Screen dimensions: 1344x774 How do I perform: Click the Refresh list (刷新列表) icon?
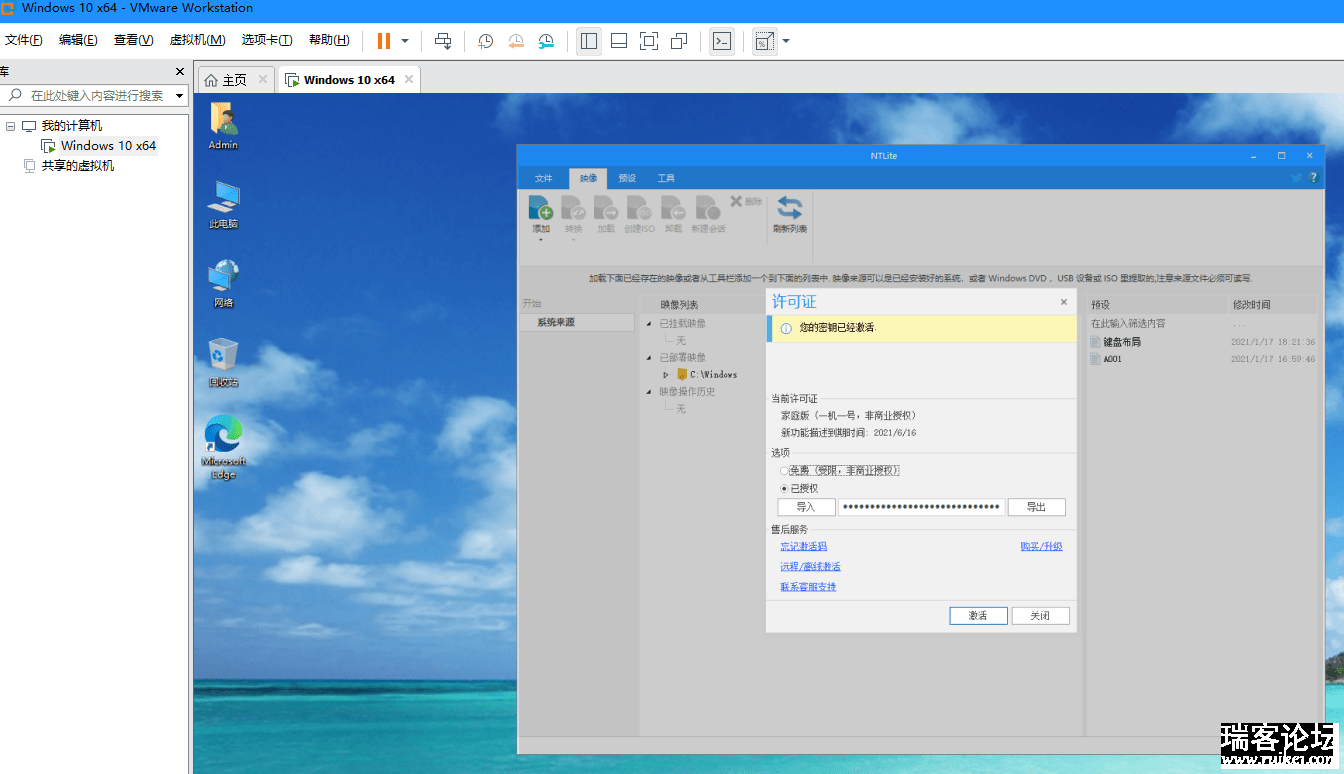[x=790, y=207]
